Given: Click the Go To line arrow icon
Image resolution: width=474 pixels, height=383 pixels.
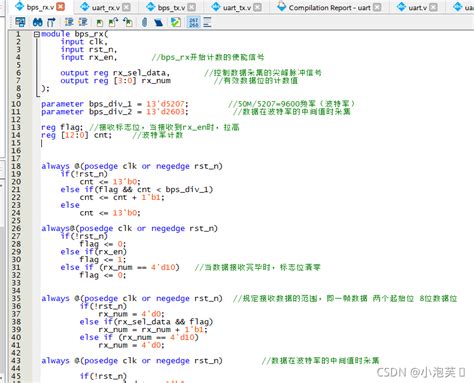Looking at the screenshot, I should coord(51,22).
